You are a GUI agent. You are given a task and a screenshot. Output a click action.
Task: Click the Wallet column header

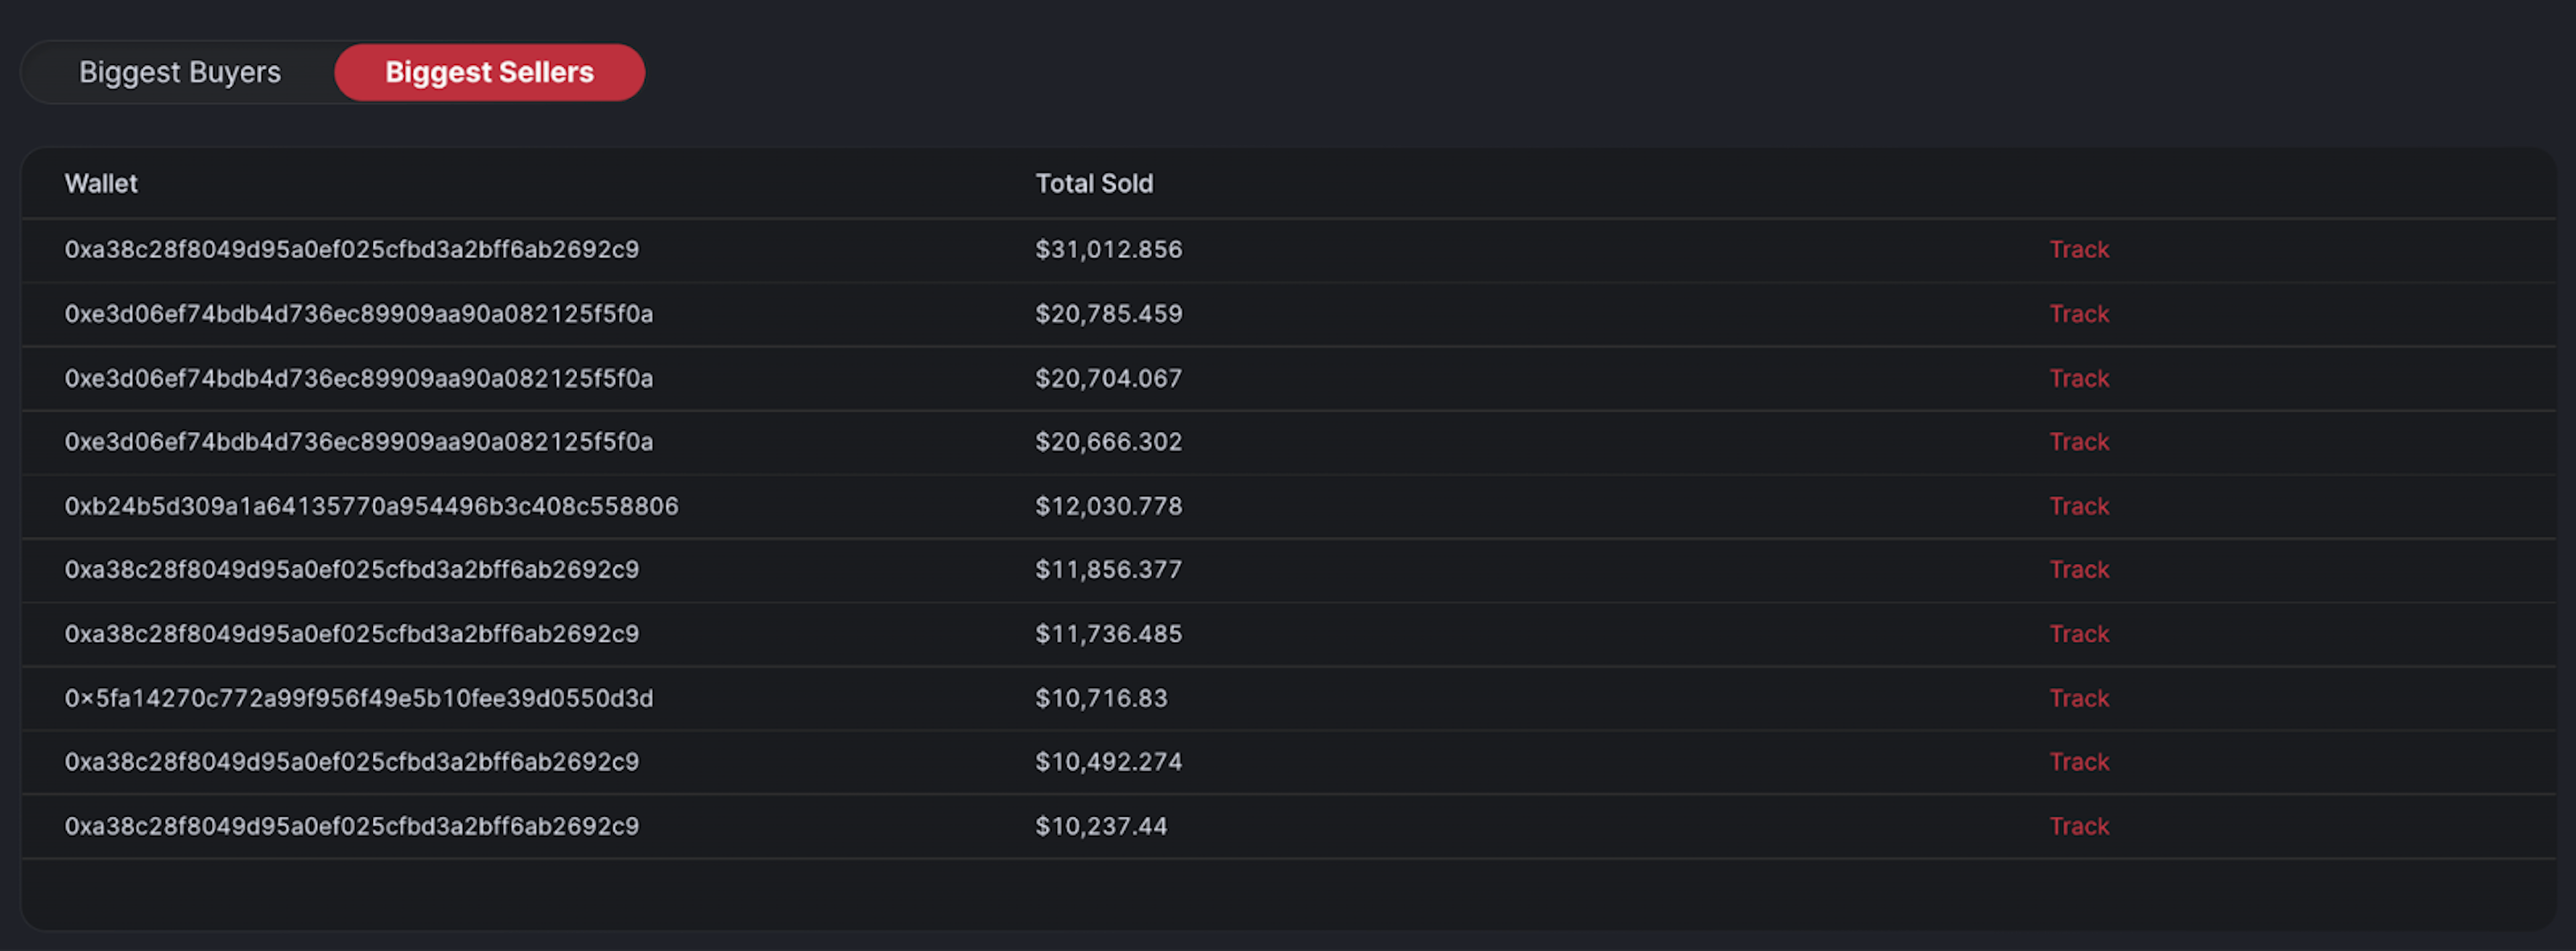(x=101, y=184)
